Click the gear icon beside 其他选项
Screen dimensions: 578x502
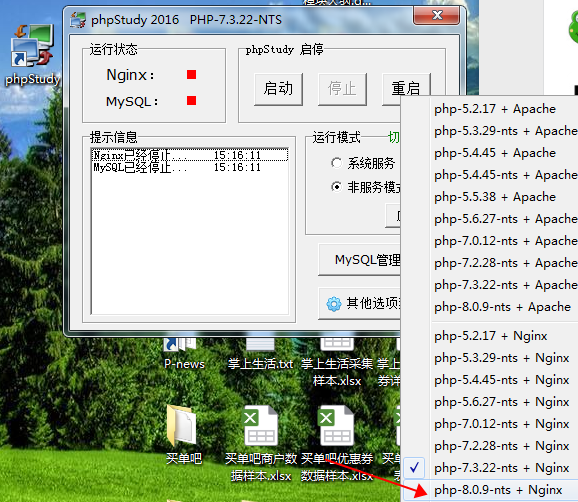(334, 304)
